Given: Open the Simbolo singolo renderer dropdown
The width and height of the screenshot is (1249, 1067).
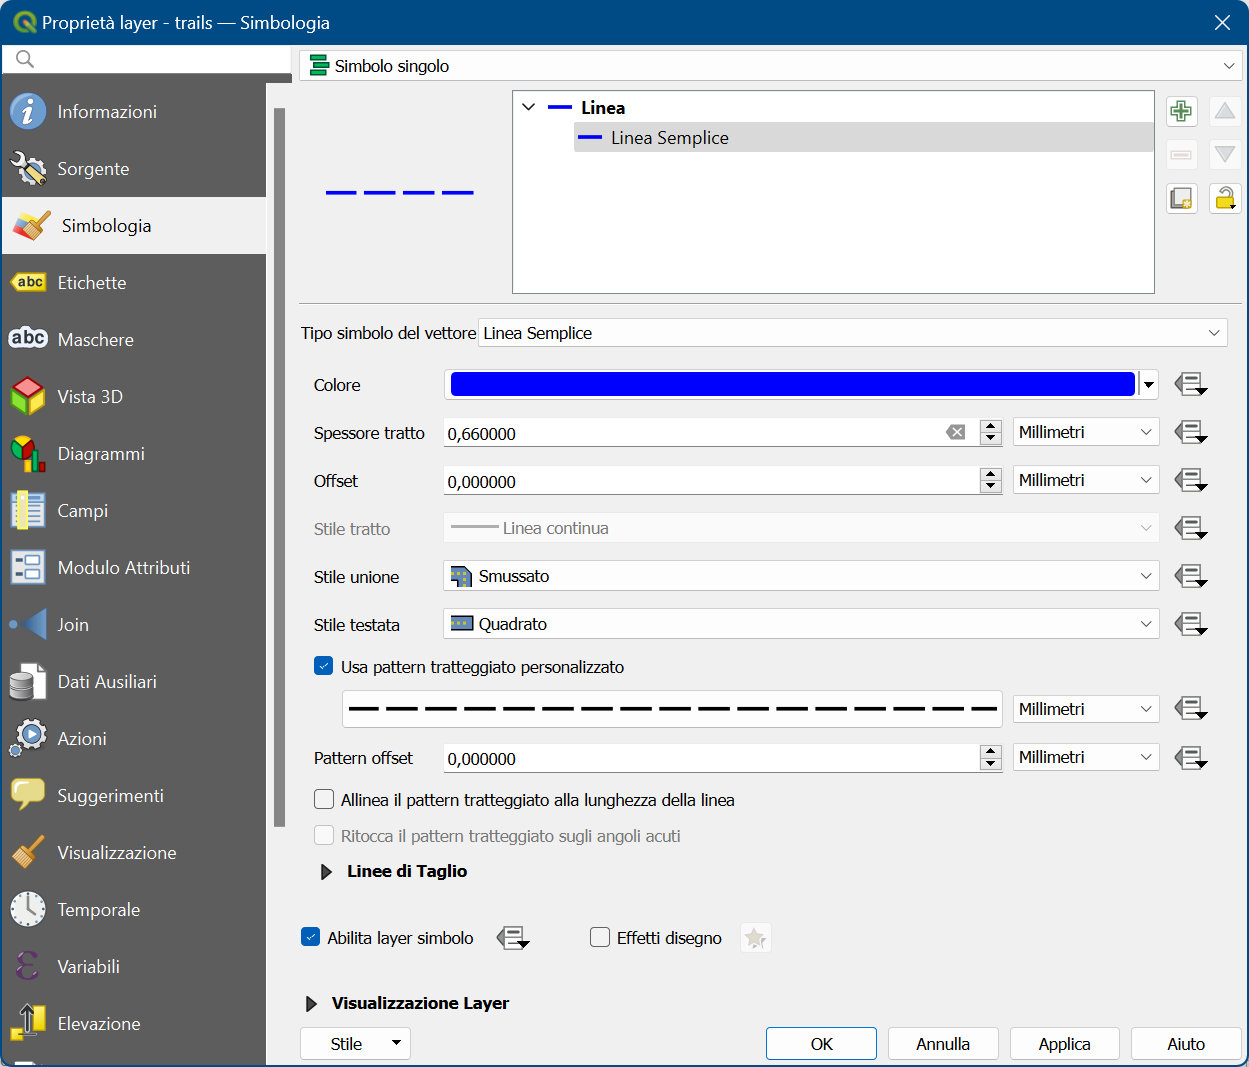Looking at the screenshot, I should 771,66.
